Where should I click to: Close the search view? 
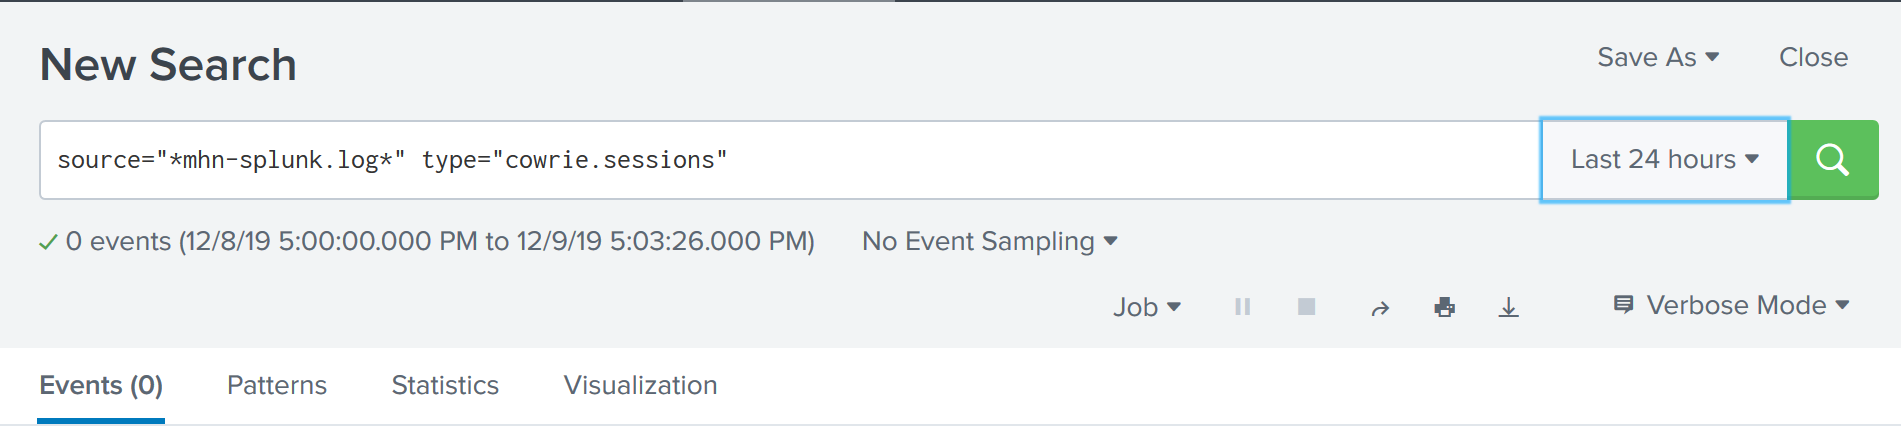pyautogui.click(x=1813, y=57)
